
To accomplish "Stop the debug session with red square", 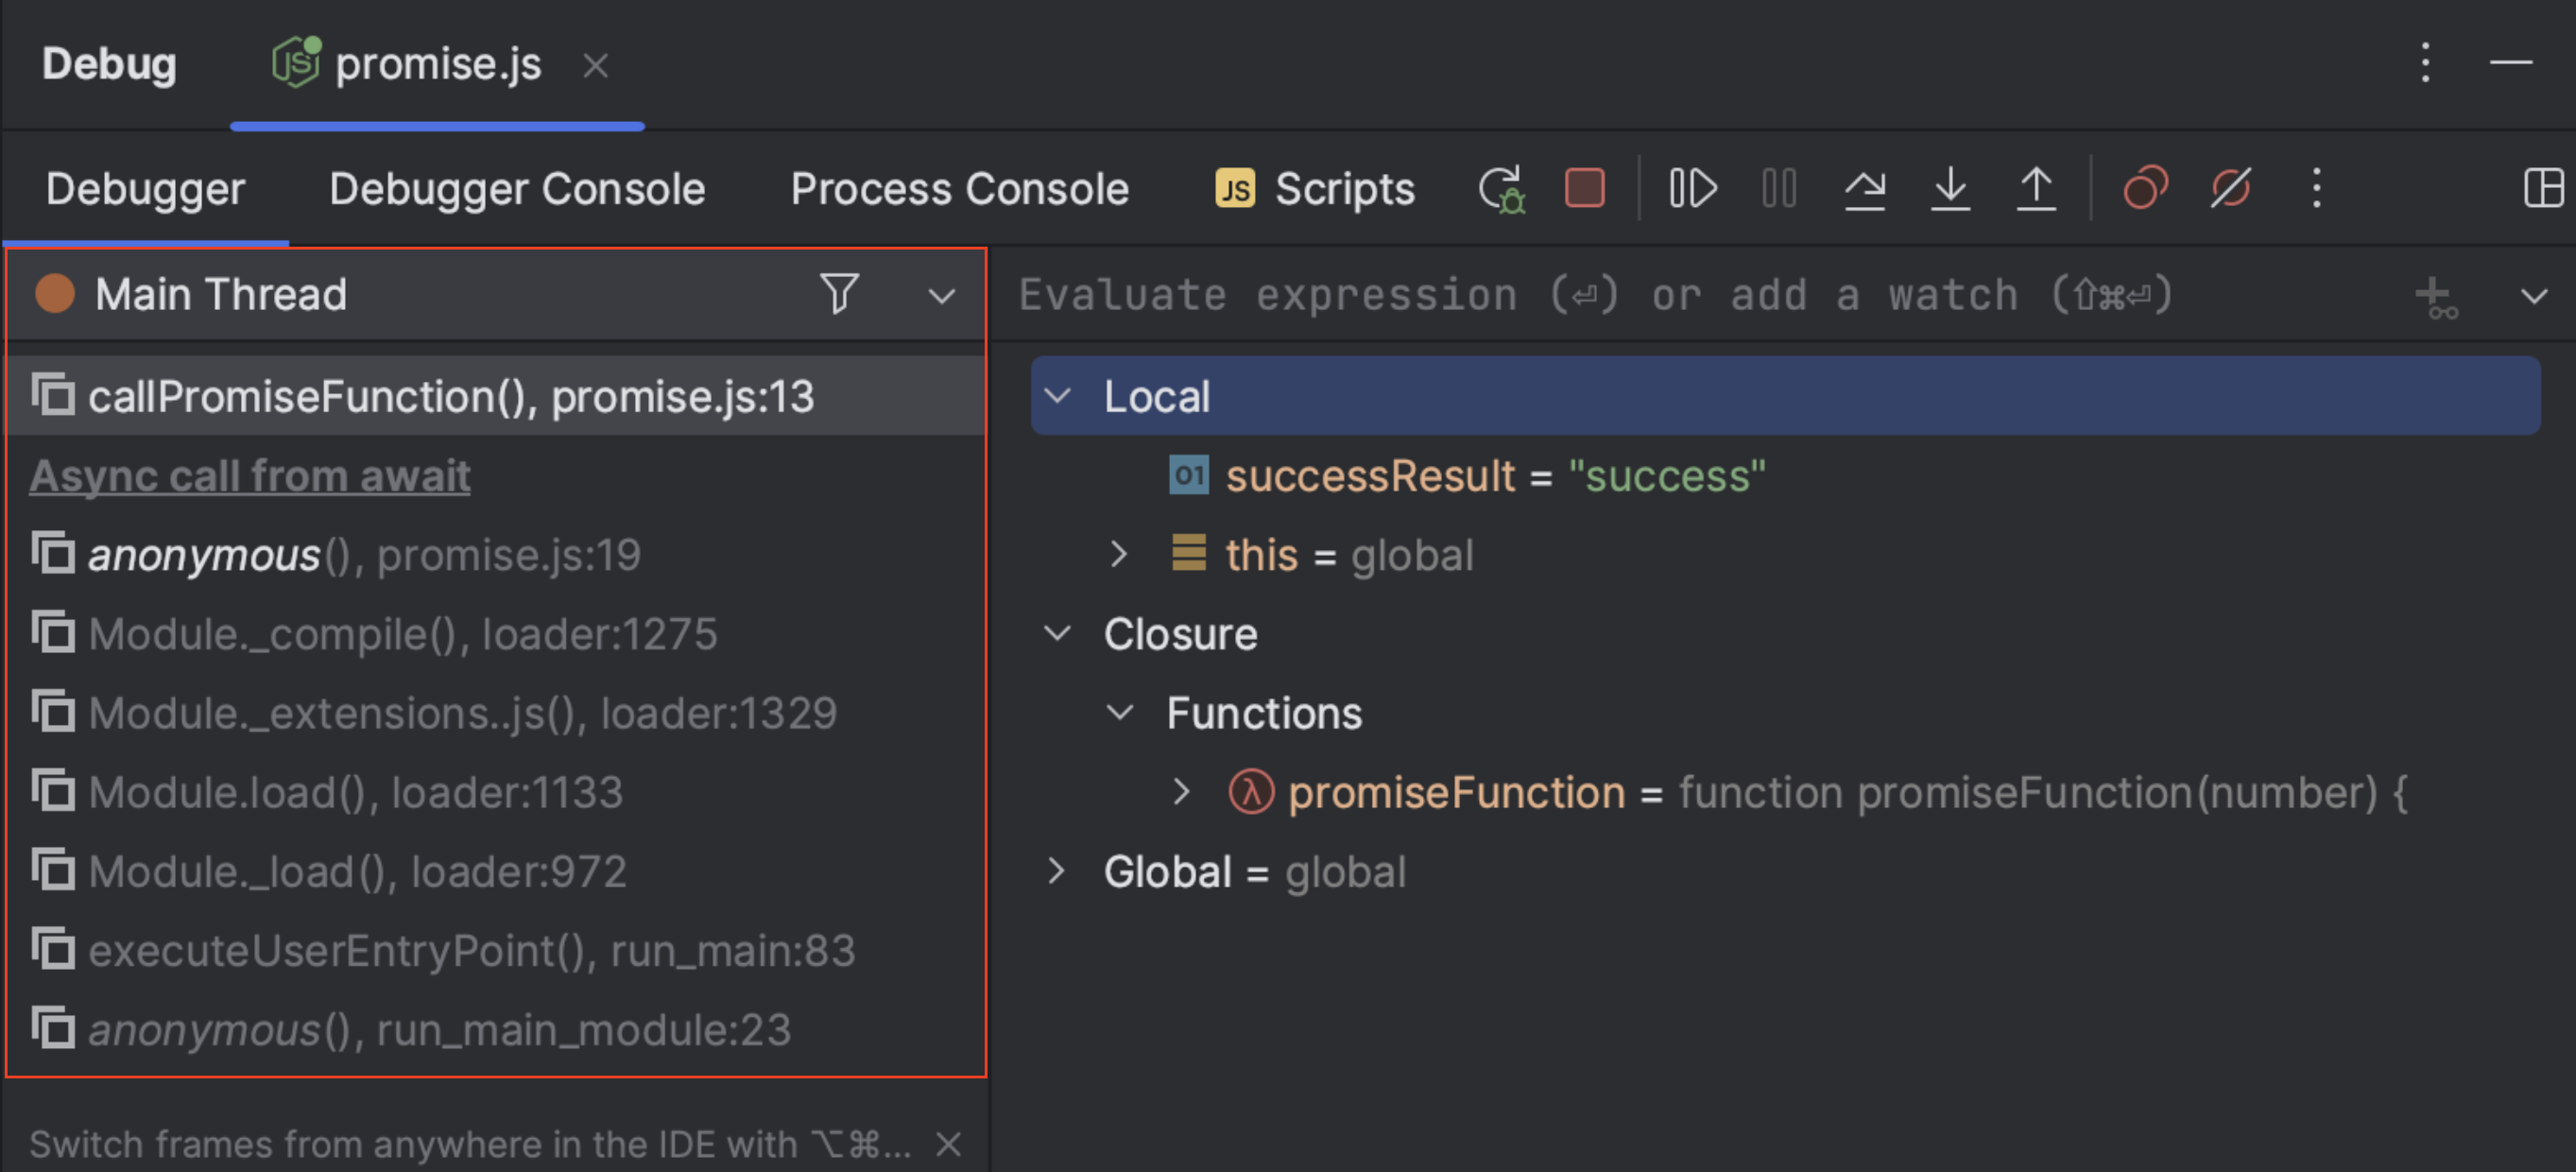I will pos(1585,188).
